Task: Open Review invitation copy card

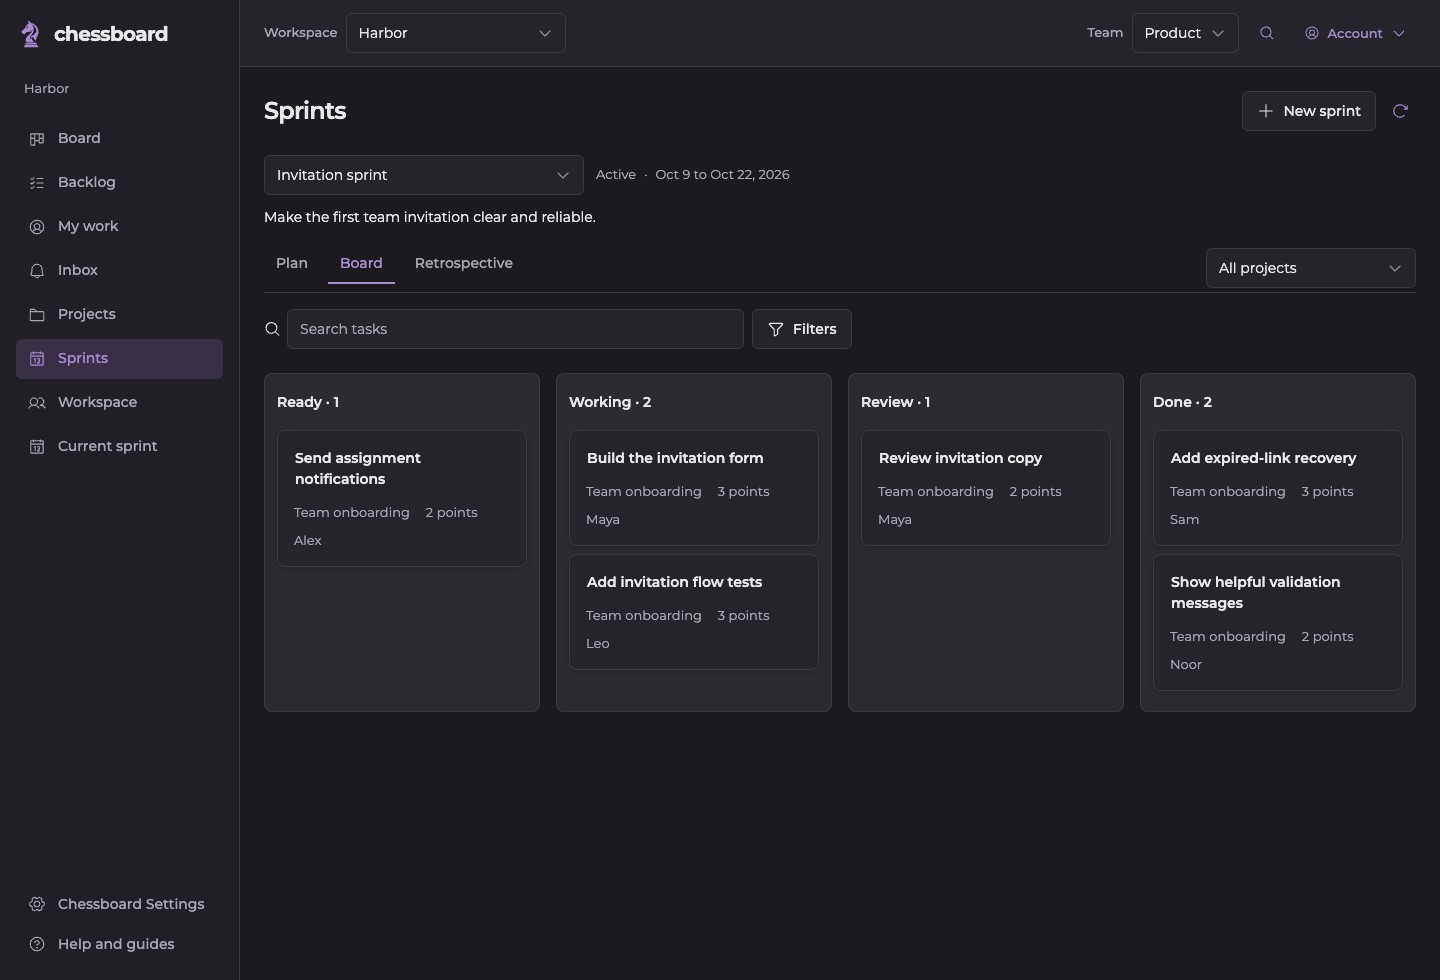Action: 986,488
